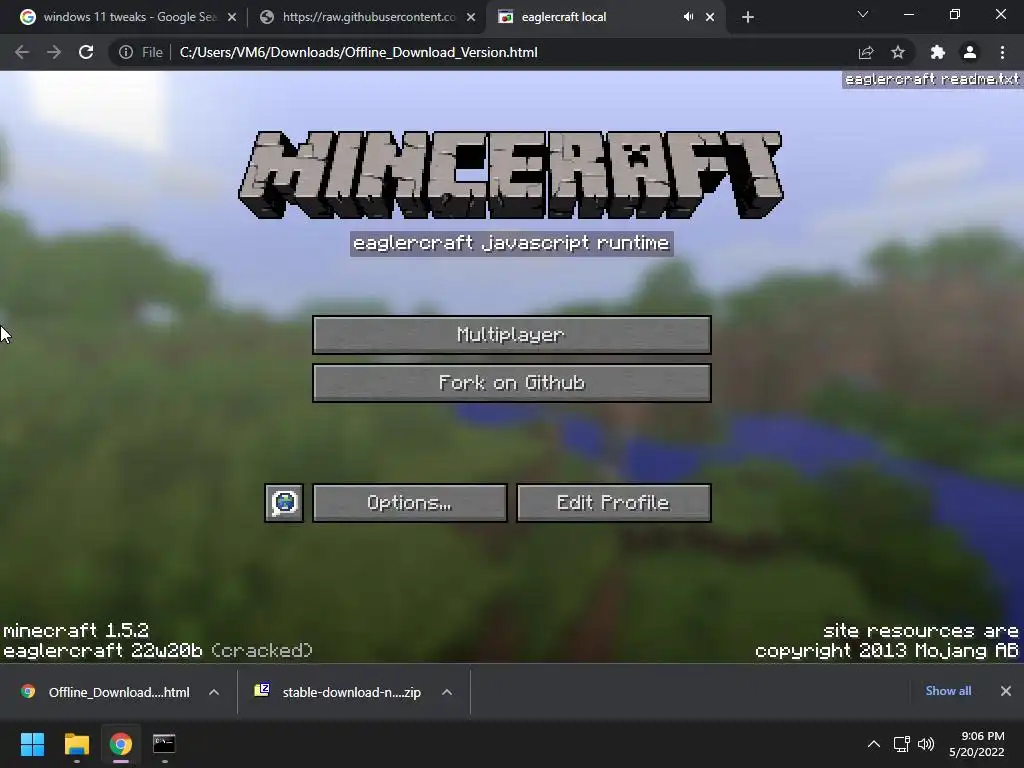Click Show all downloads link
This screenshot has height=768, width=1024.
[x=948, y=691]
